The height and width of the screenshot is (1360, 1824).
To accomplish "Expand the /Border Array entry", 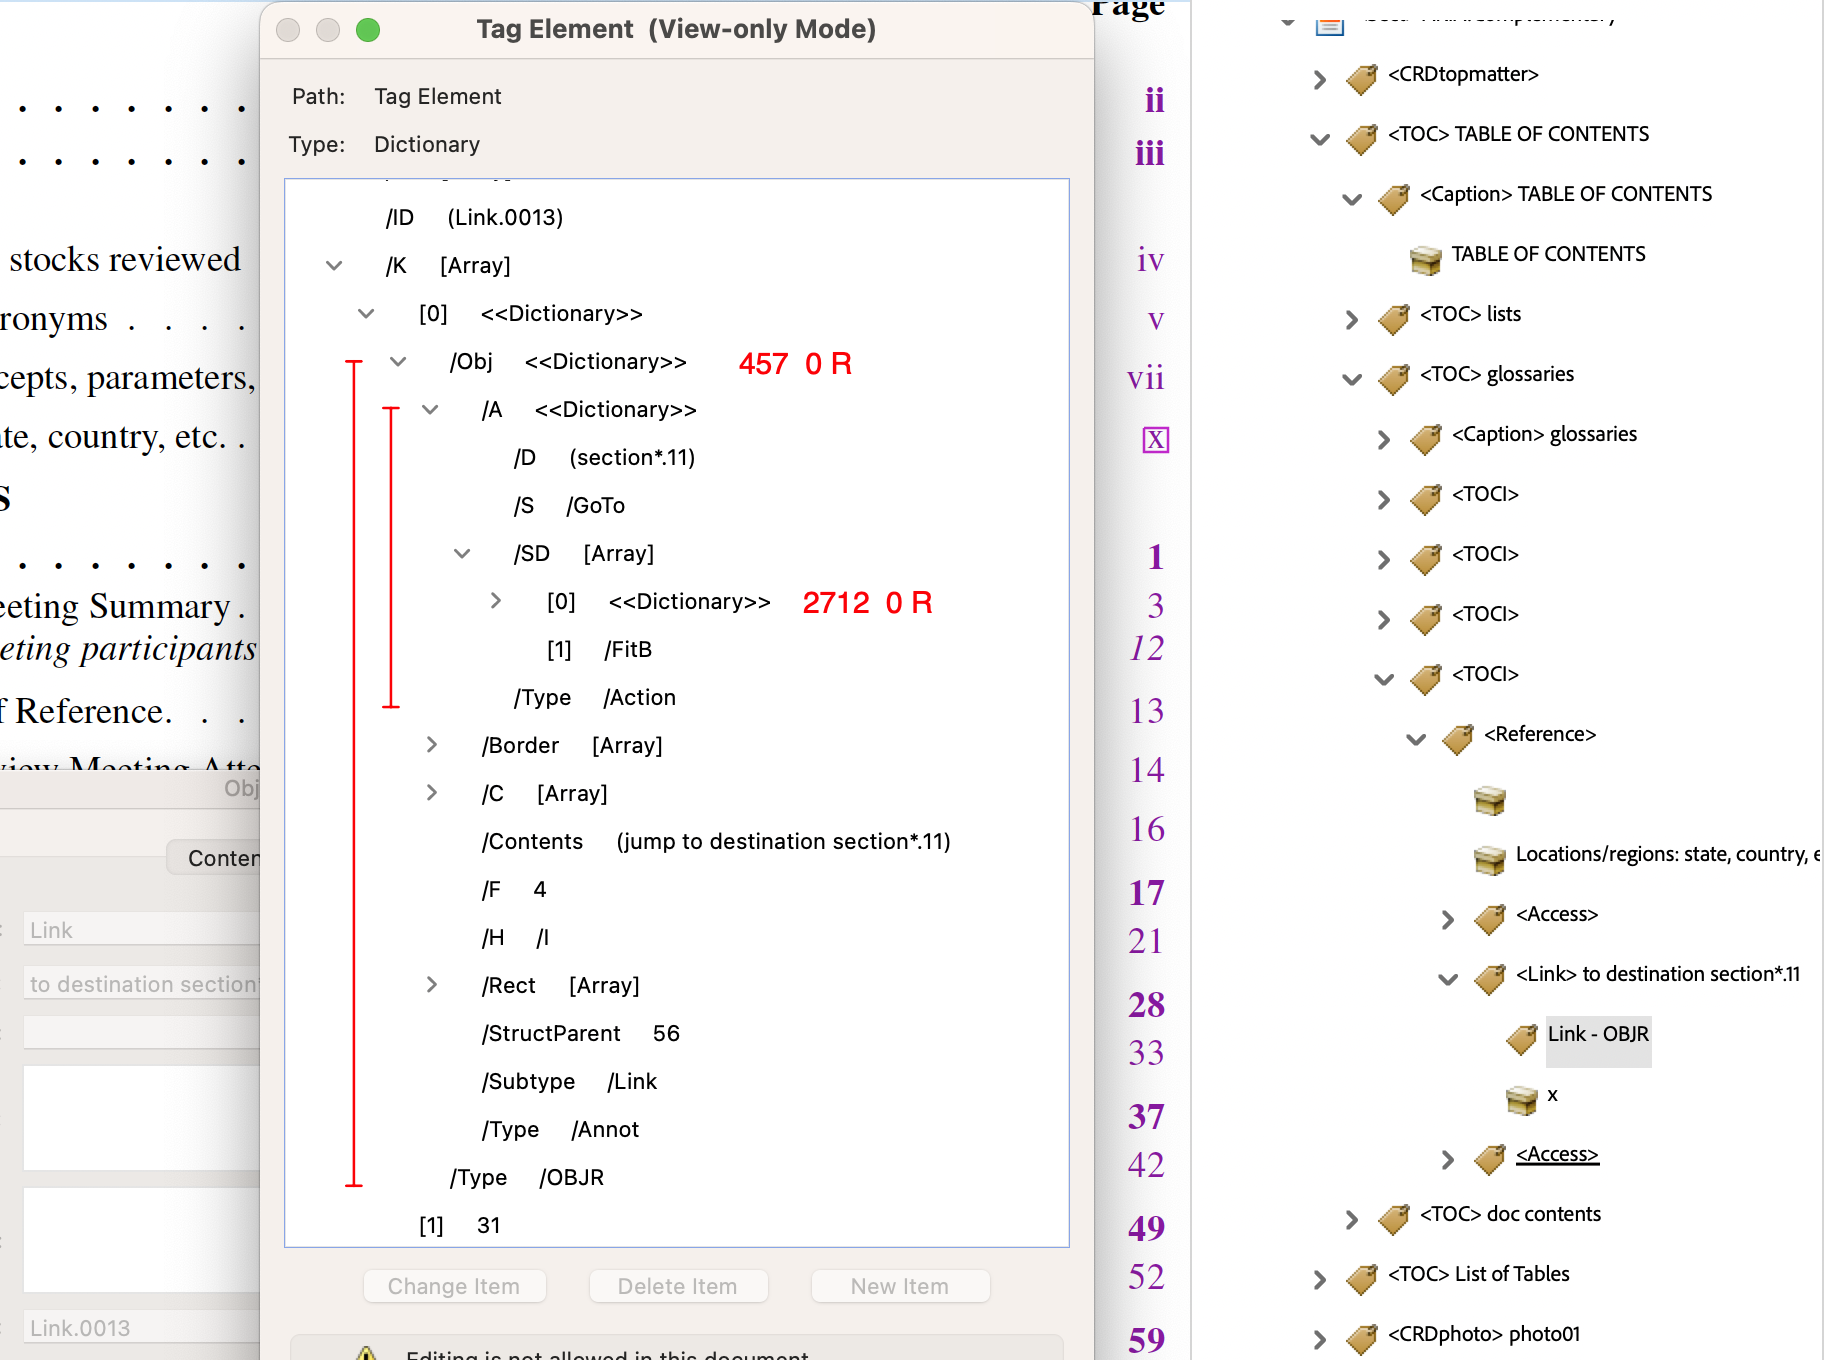I will click(431, 745).
